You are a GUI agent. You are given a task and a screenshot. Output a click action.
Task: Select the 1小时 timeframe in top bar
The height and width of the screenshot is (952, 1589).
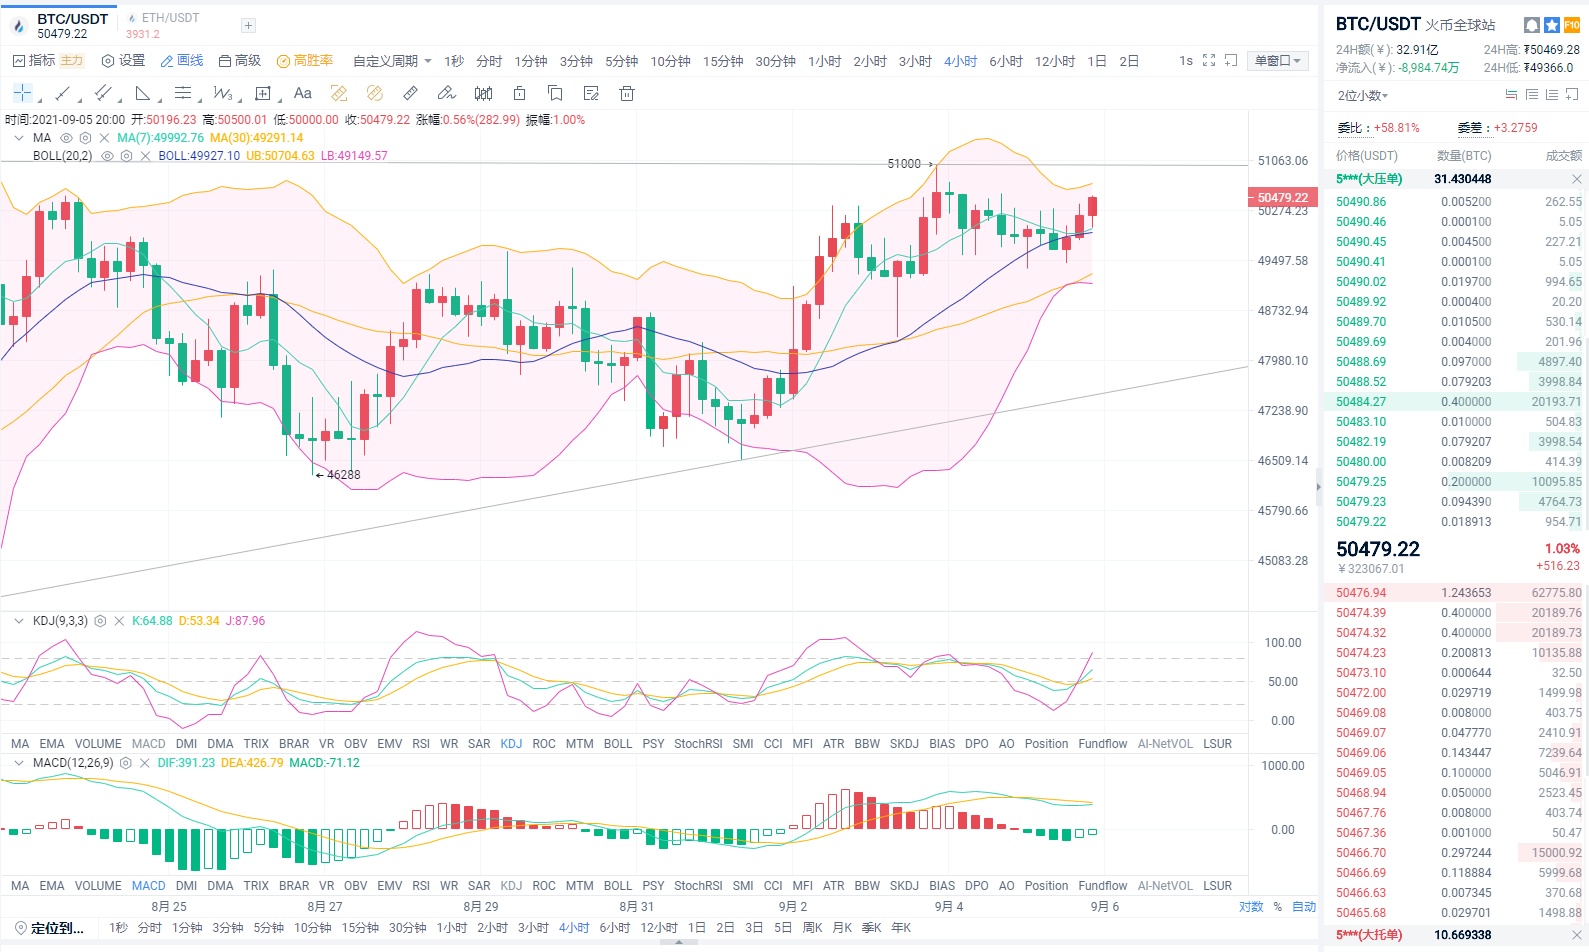pos(824,61)
